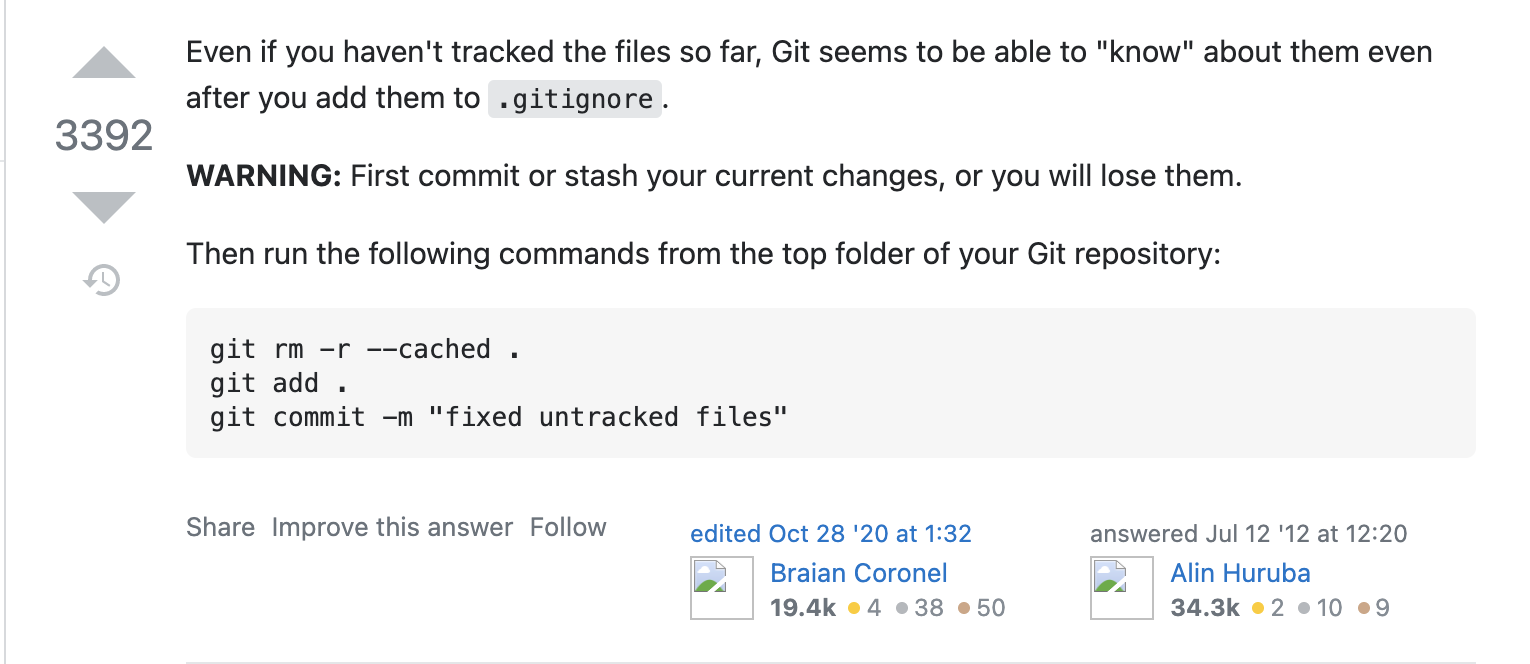Viewport: 1530px width, 664px height.
Task: Visit Alin Huruba's profile name link
Action: click(1240, 573)
